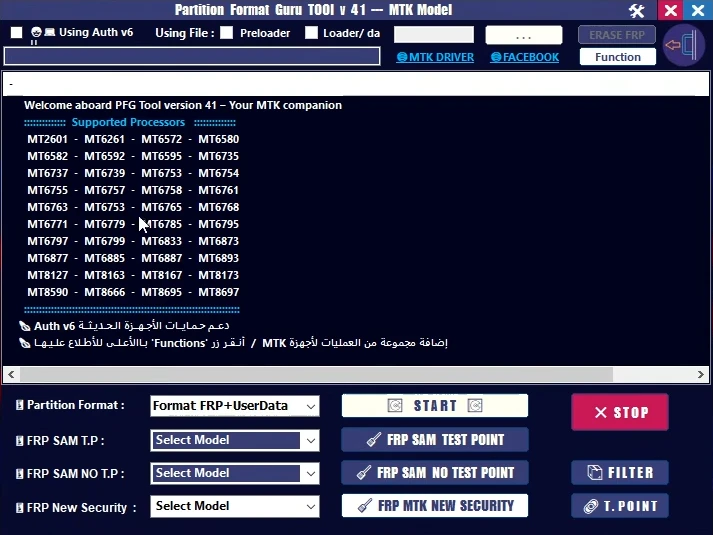Click the STOP button

[620, 412]
